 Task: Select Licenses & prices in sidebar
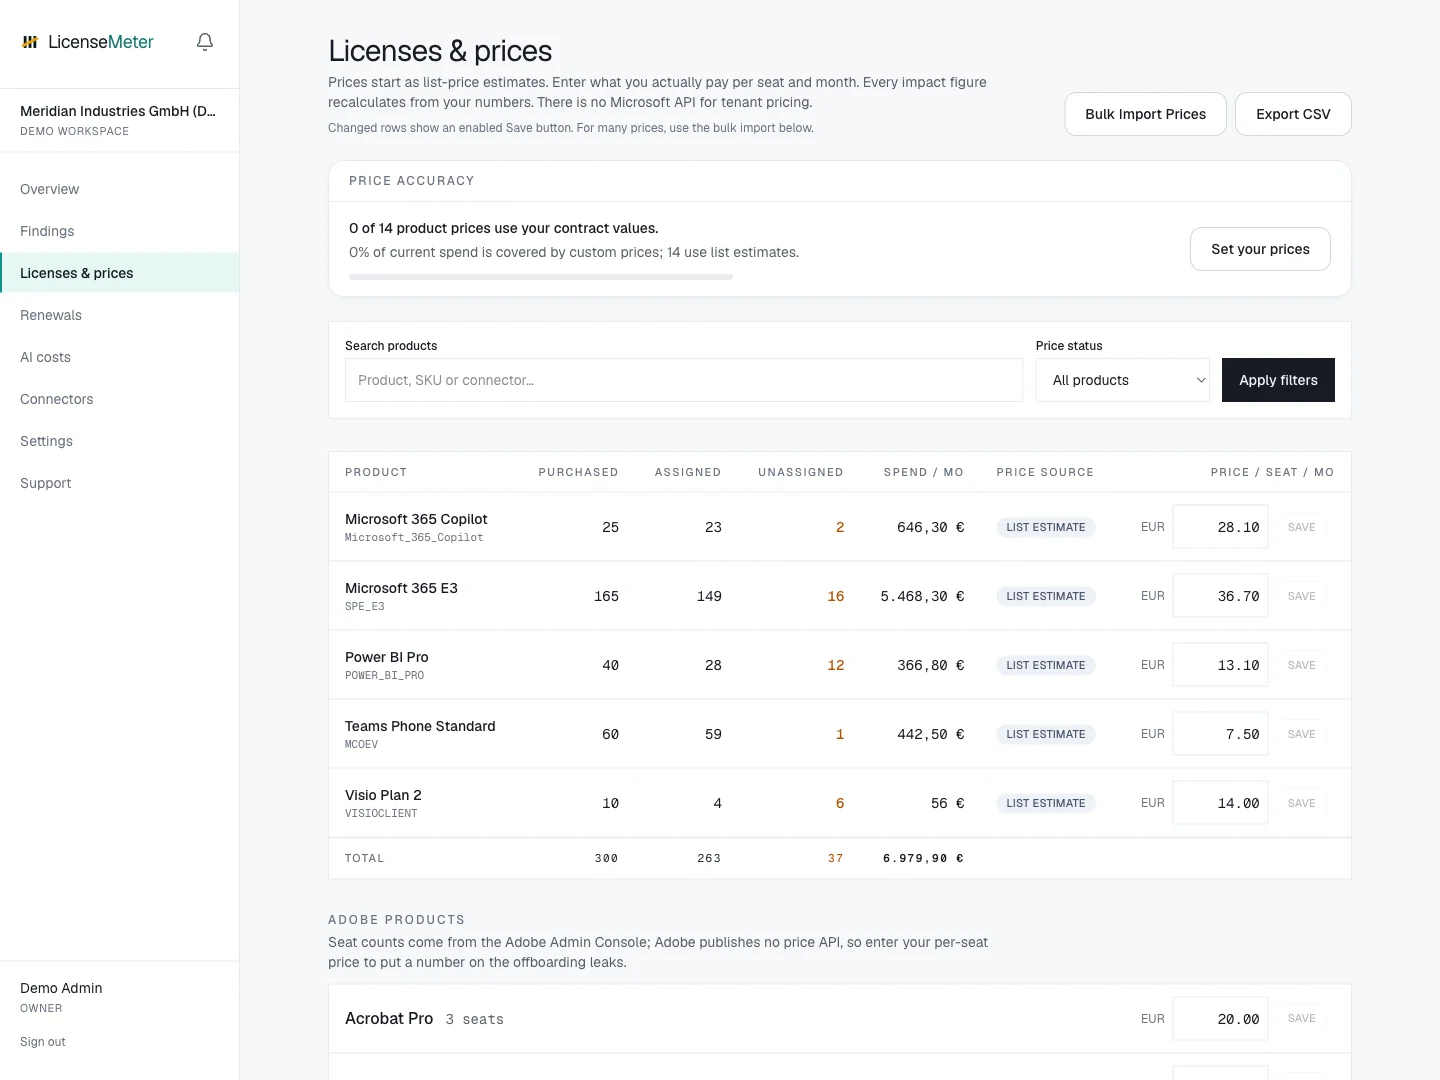click(120, 273)
